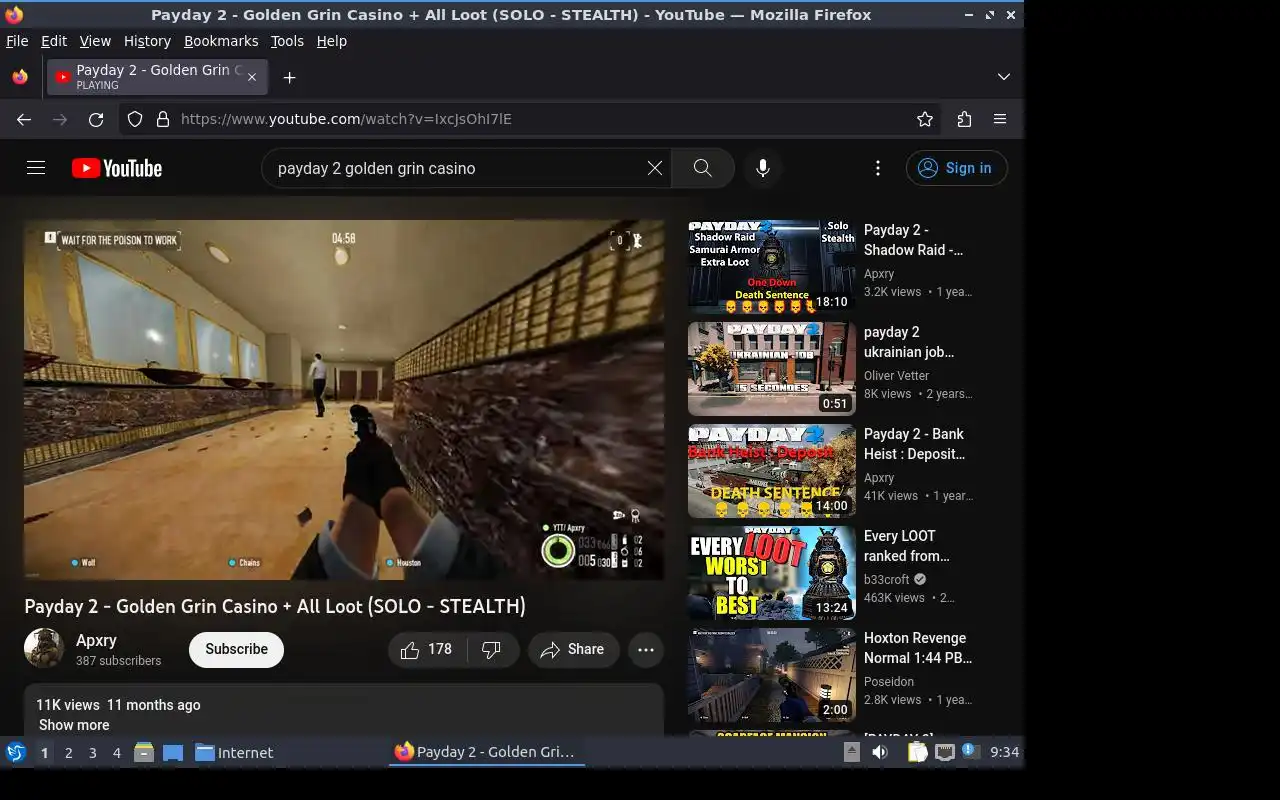Switch to workspace 4

[x=116, y=753]
